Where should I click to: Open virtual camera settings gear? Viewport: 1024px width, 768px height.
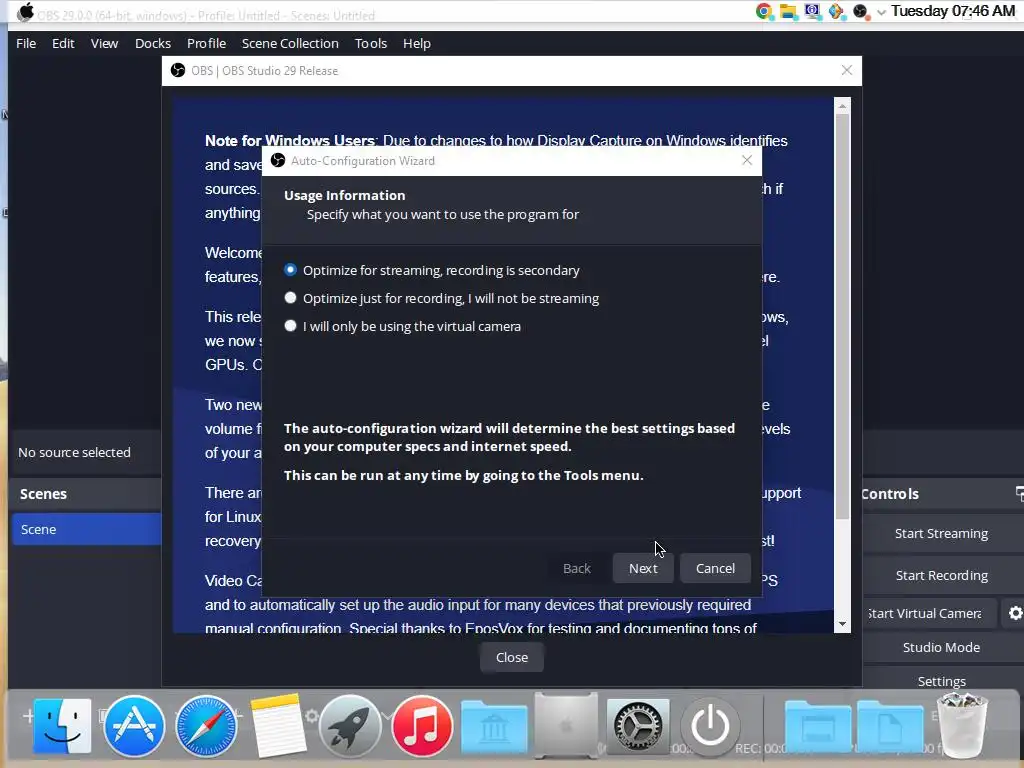coord(1015,613)
